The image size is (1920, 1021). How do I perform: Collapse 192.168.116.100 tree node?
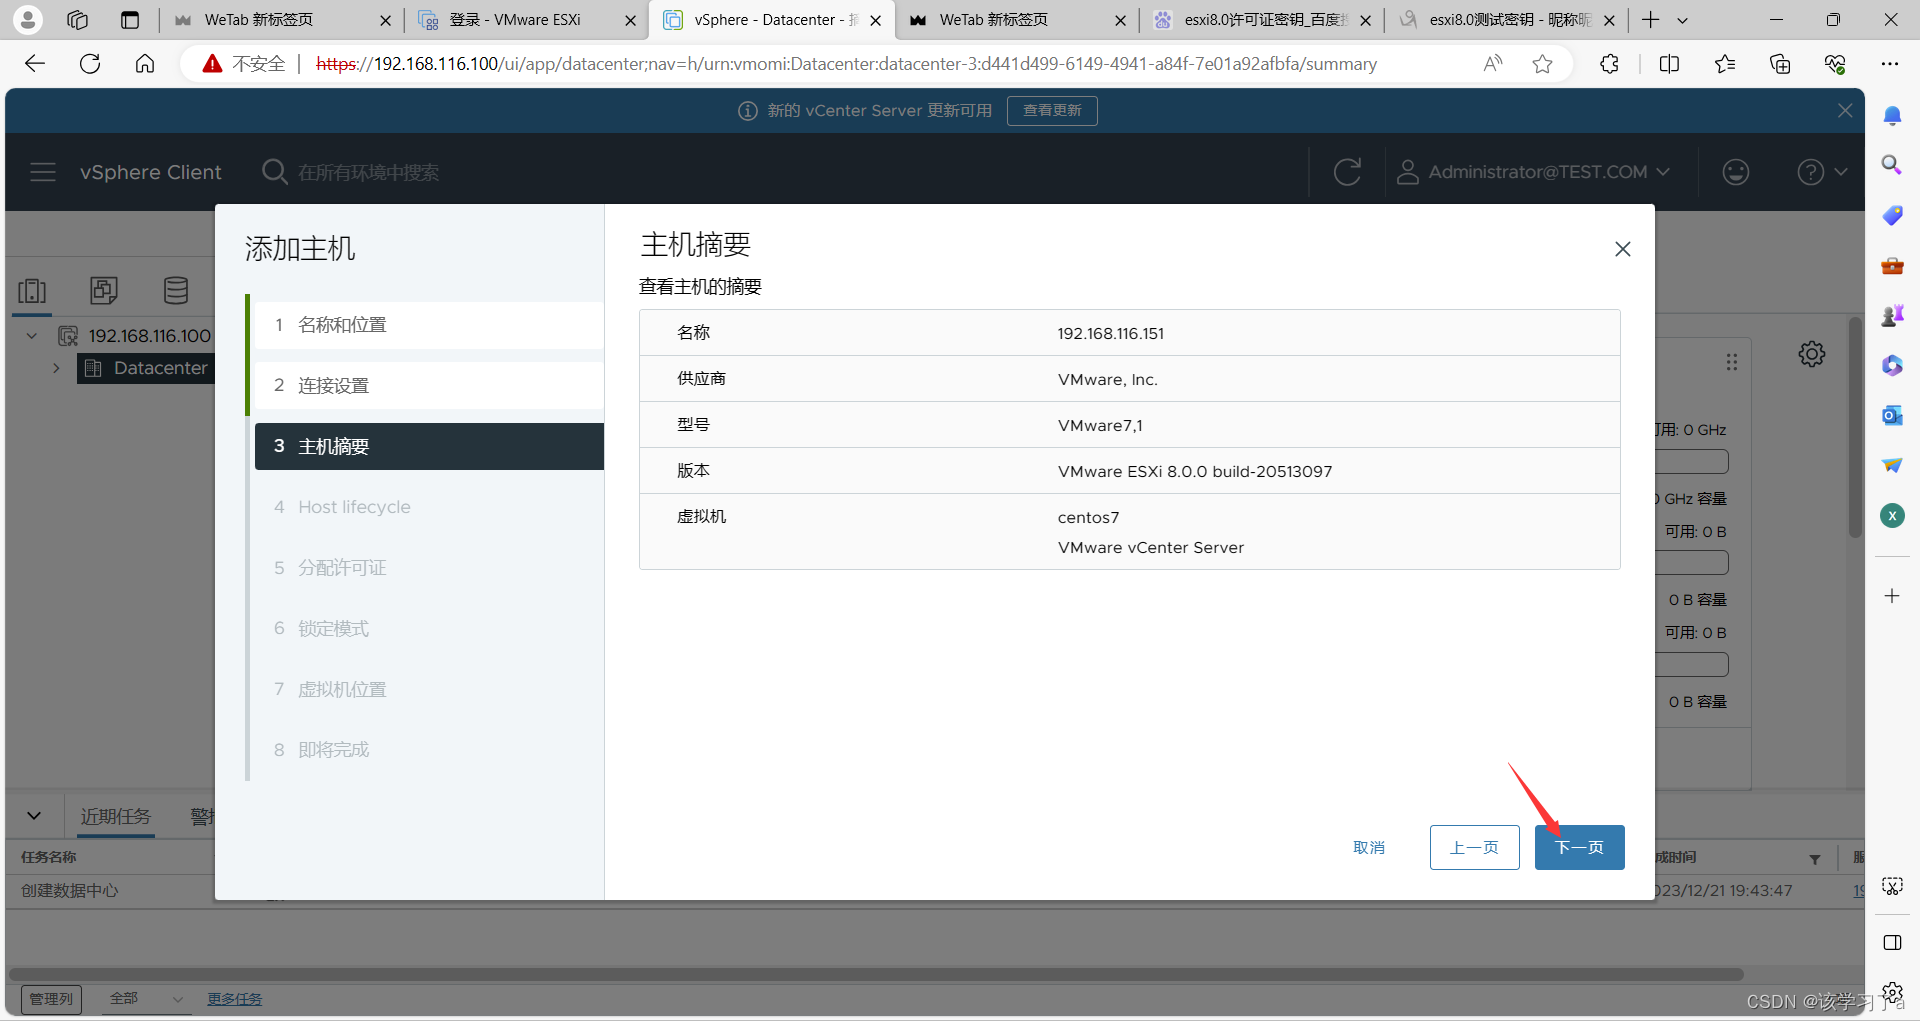pos(32,336)
